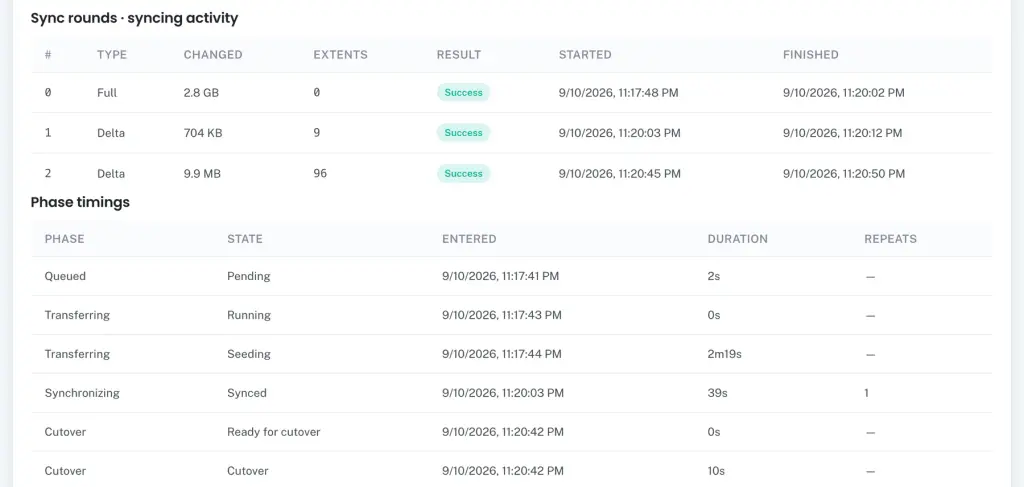The image size is (1024, 487).
Task: Click the Phase timings heading
Action: coord(80,202)
